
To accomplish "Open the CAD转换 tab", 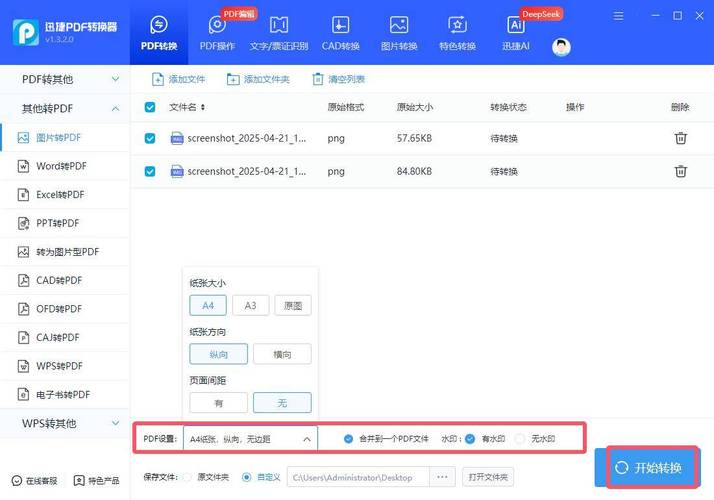I will (340, 33).
